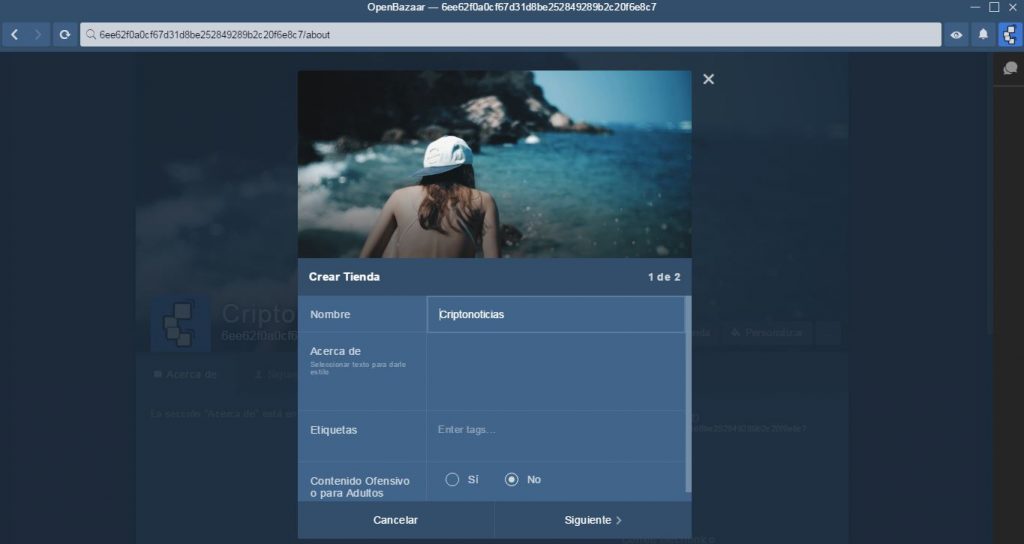Click the beach header image in the dialog
The image size is (1024, 544).
(494, 164)
